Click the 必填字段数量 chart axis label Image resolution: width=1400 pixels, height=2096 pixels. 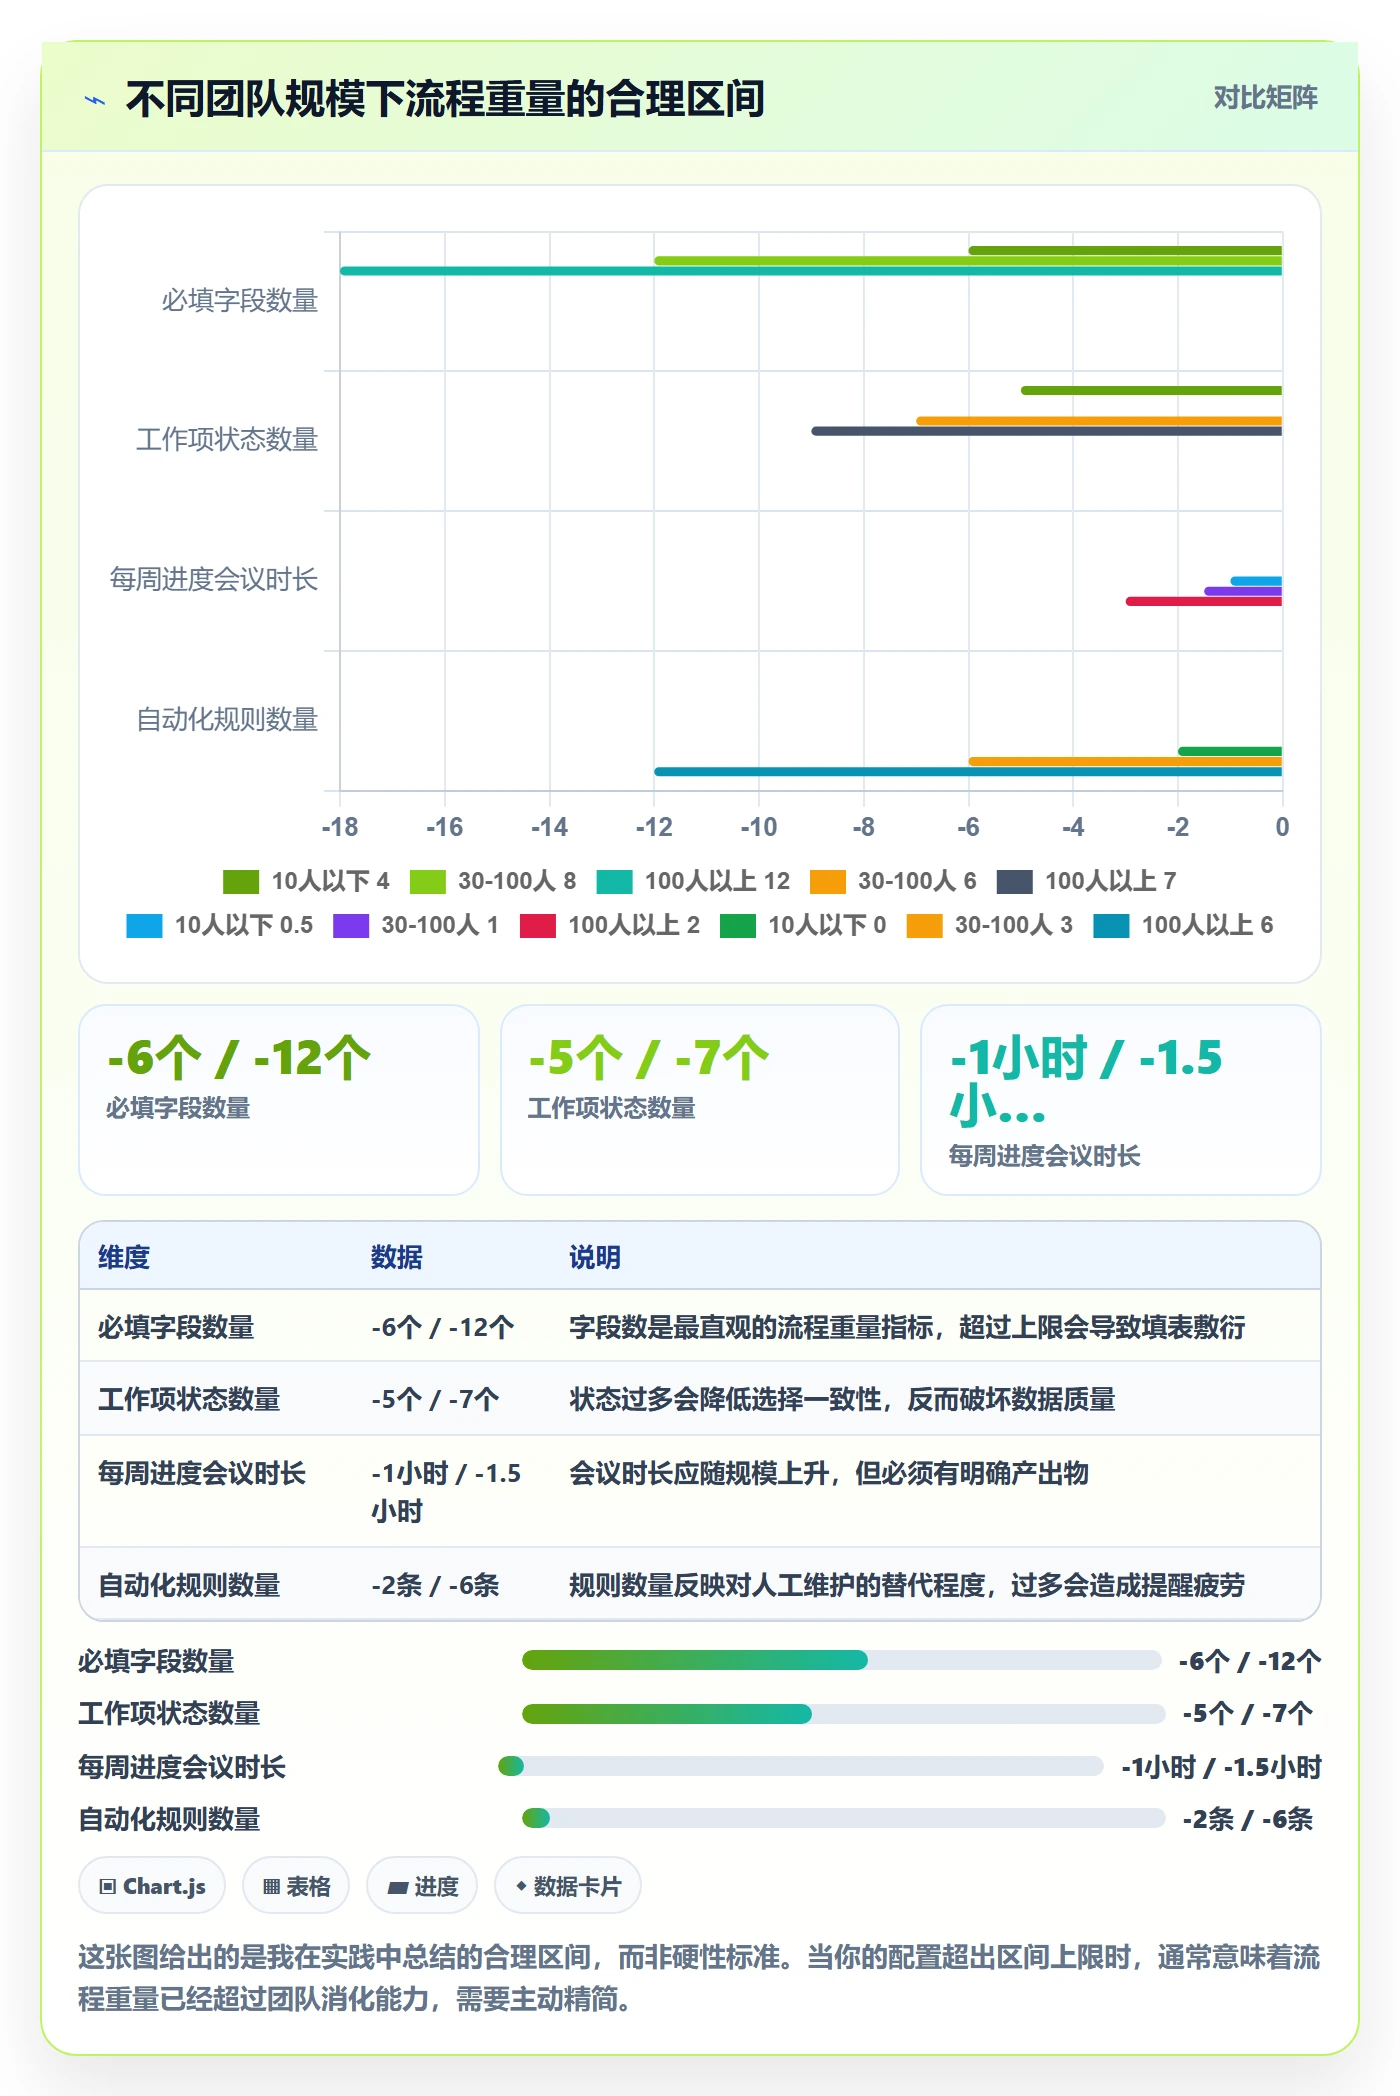[x=240, y=300]
